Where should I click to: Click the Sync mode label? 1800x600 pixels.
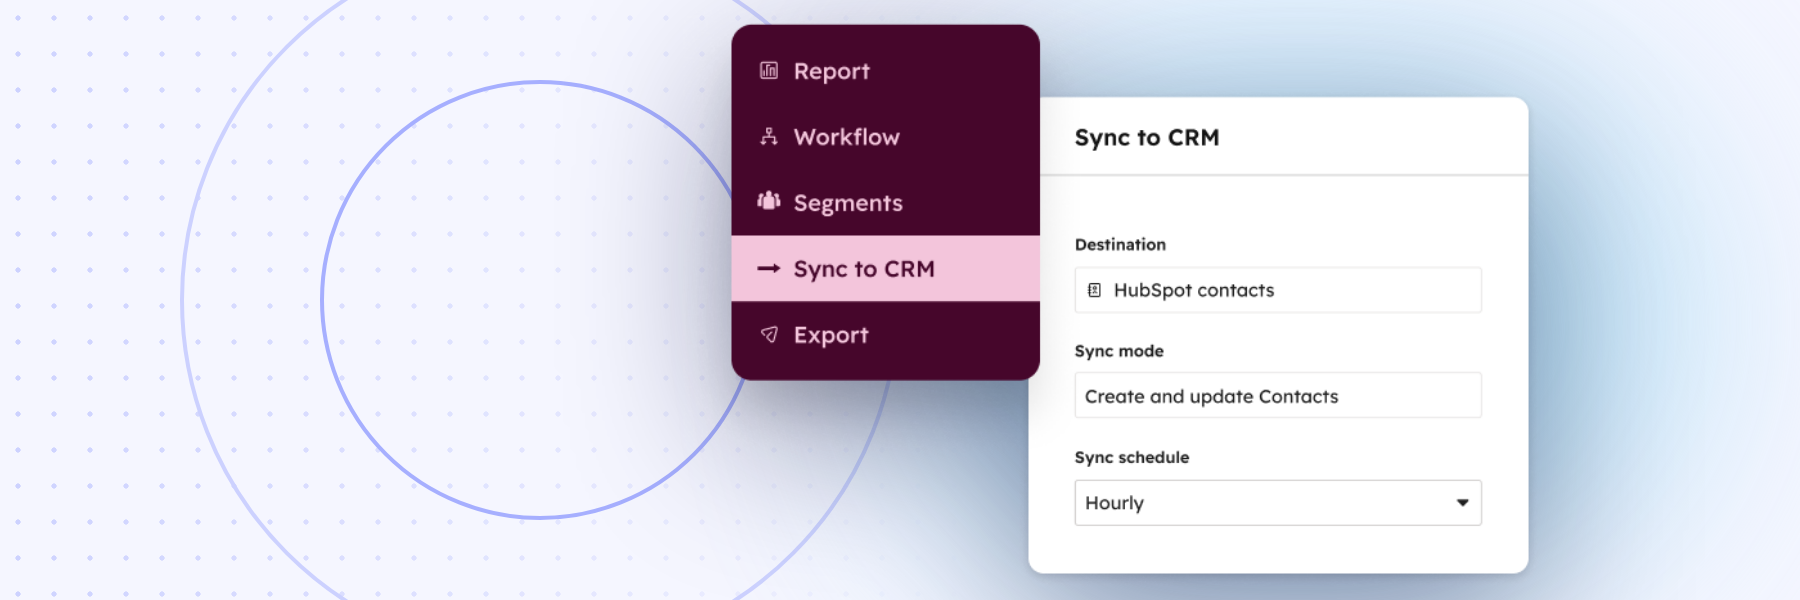[1119, 351]
